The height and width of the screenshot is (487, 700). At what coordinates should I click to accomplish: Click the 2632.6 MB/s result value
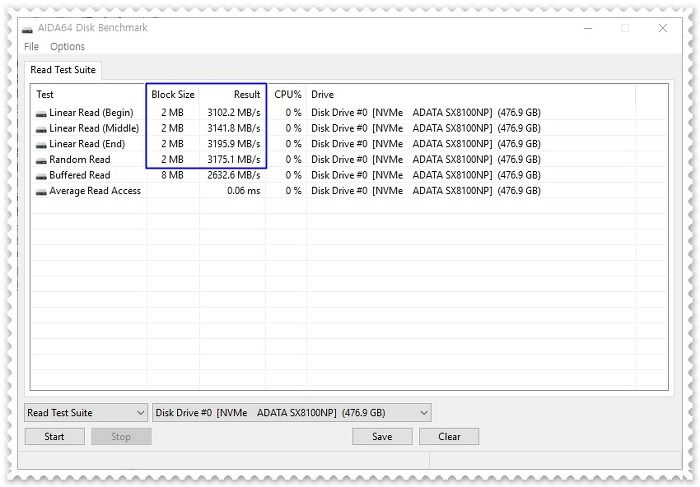tap(233, 175)
